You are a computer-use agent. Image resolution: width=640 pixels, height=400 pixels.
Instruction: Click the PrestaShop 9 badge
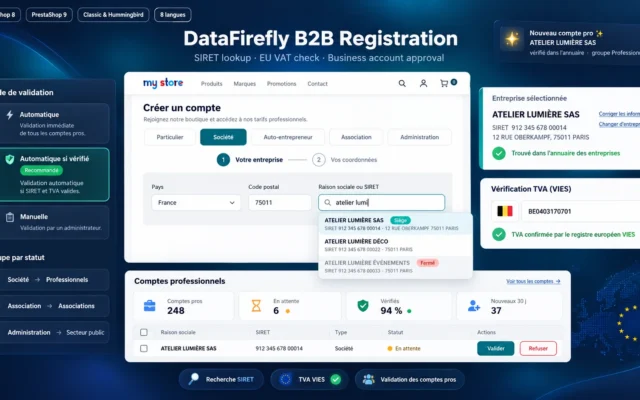click(x=49, y=15)
